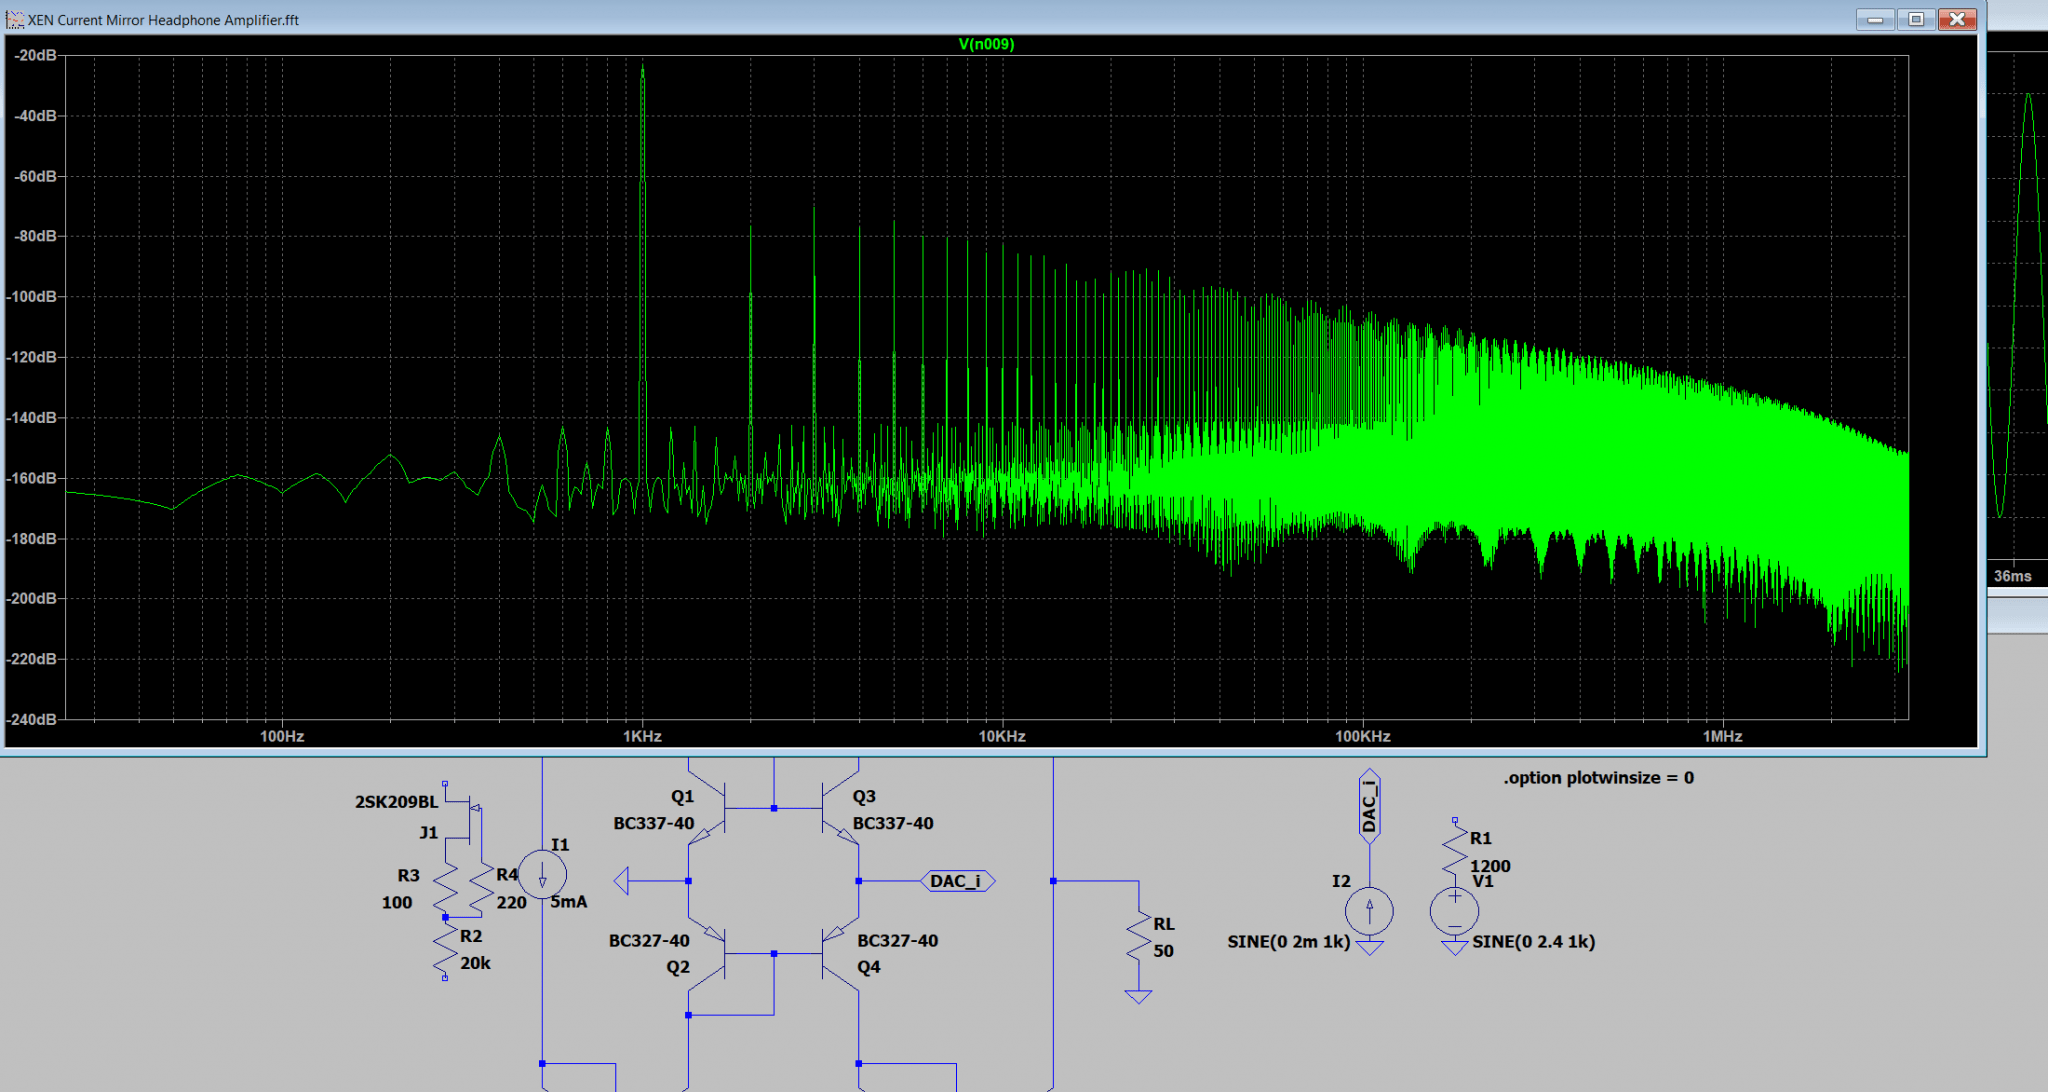Click the 1KHz frequency axis label
The height and width of the screenshot is (1092, 2048).
[x=642, y=736]
